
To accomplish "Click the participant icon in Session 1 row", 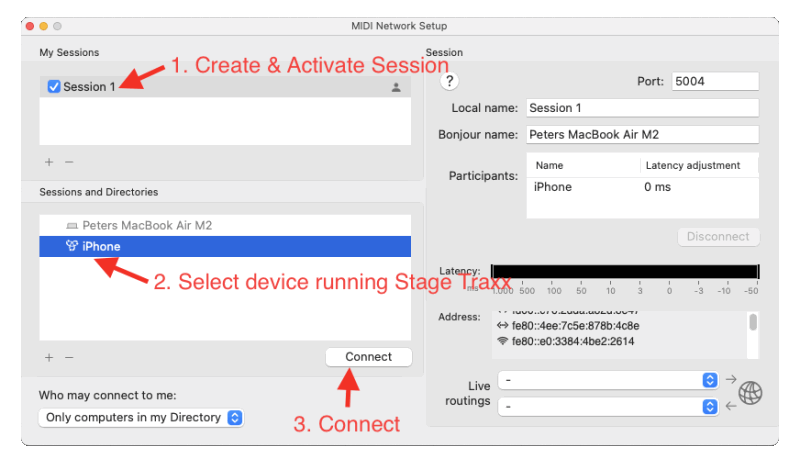I will [395, 87].
